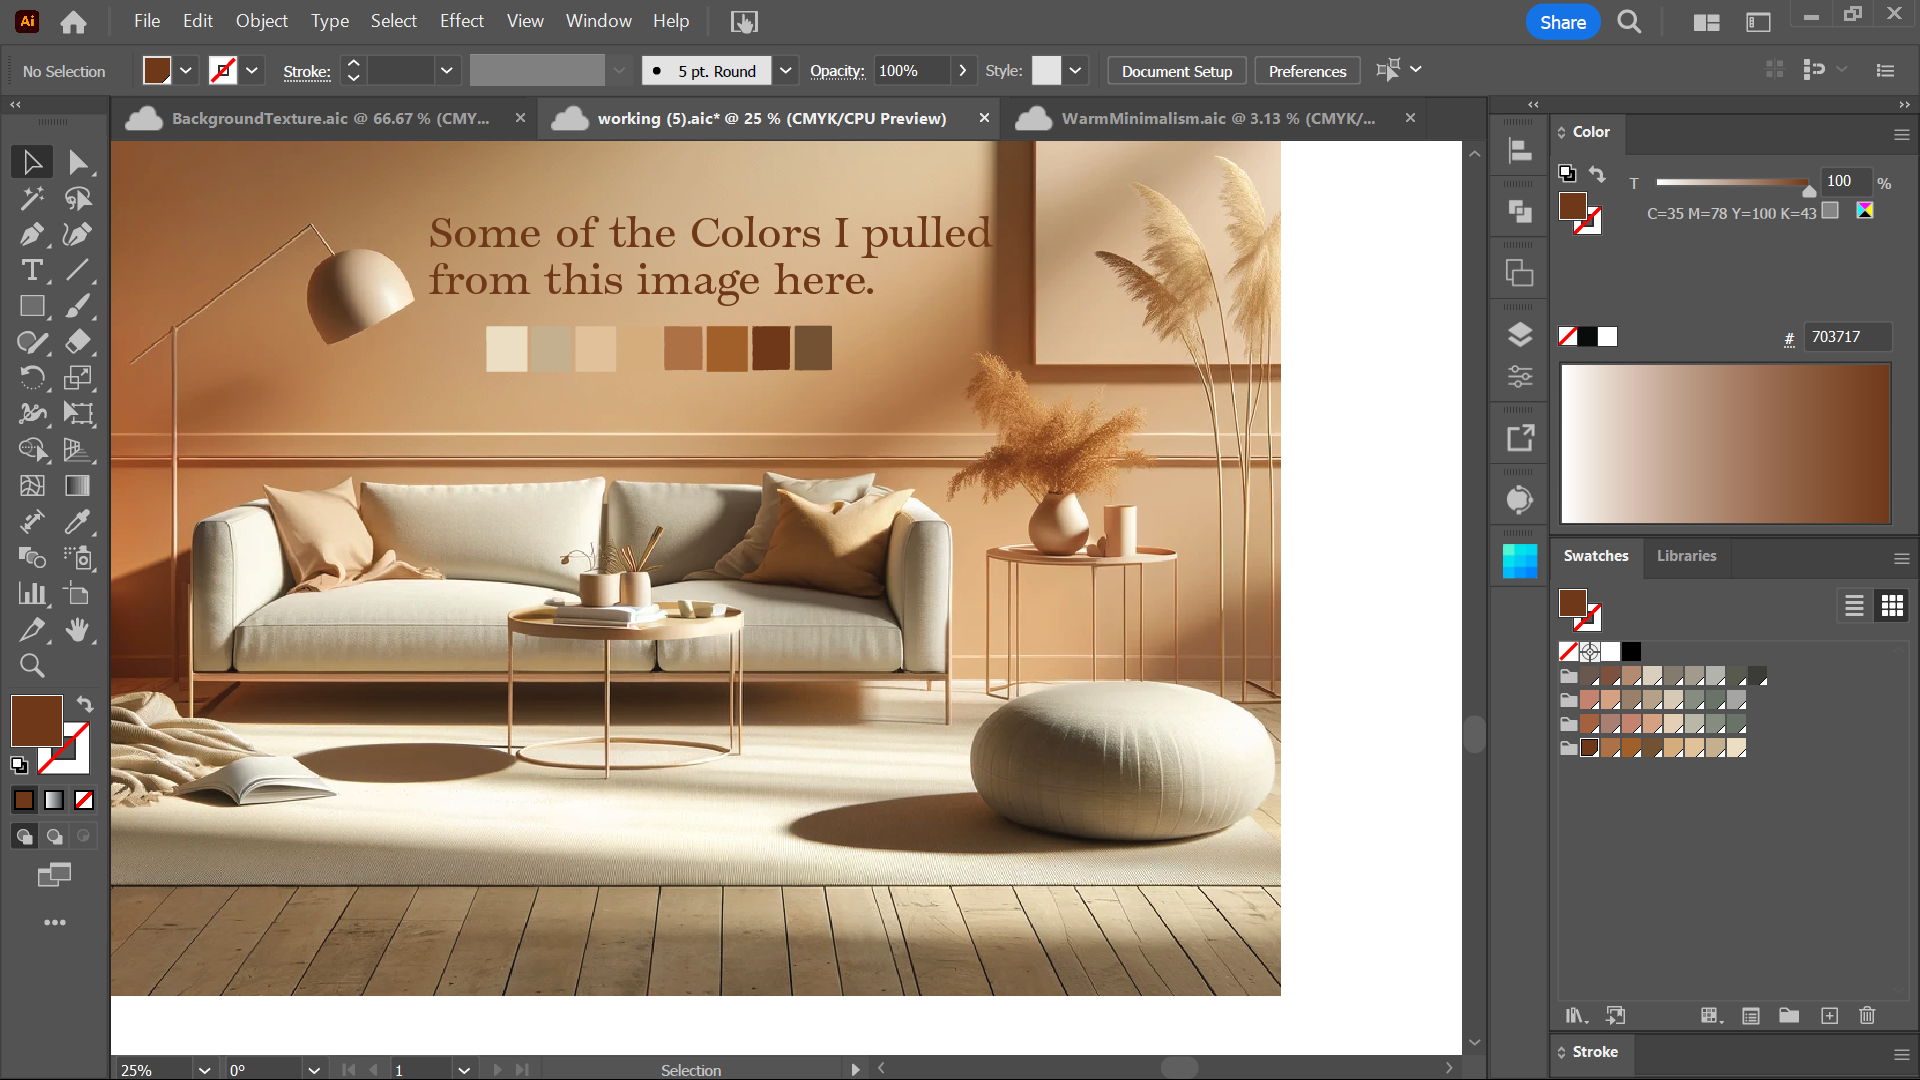Viewport: 1920px width, 1080px height.
Task: Switch to Draw Behind mode
Action: click(x=54, y=836)
